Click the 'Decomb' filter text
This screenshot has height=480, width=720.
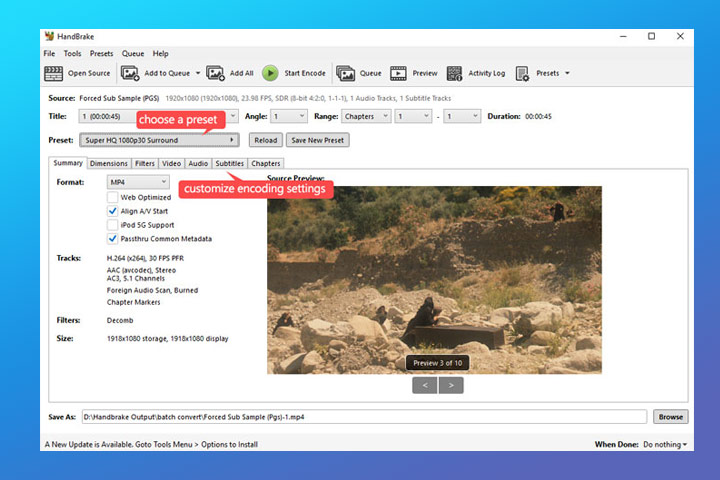(x=120, y=320)
